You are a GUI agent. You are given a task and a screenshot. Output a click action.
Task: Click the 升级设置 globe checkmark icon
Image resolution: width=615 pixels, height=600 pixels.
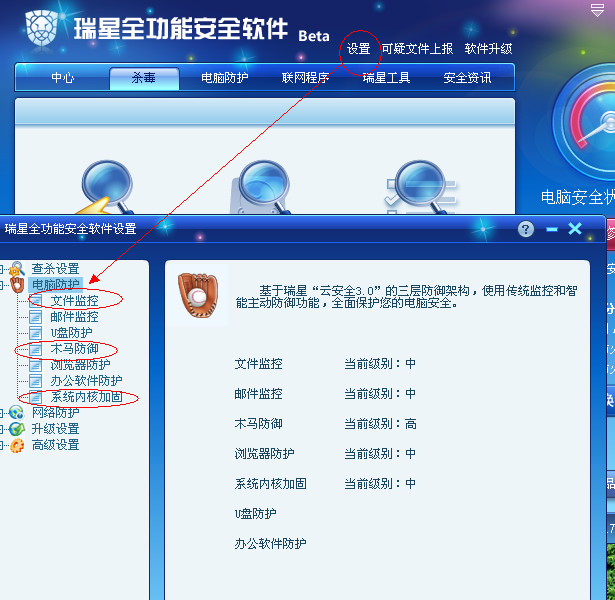[17, 429]
